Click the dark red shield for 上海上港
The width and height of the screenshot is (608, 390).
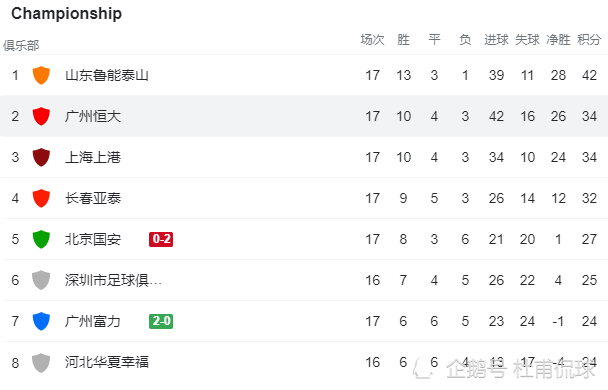(x=41, y=157)
